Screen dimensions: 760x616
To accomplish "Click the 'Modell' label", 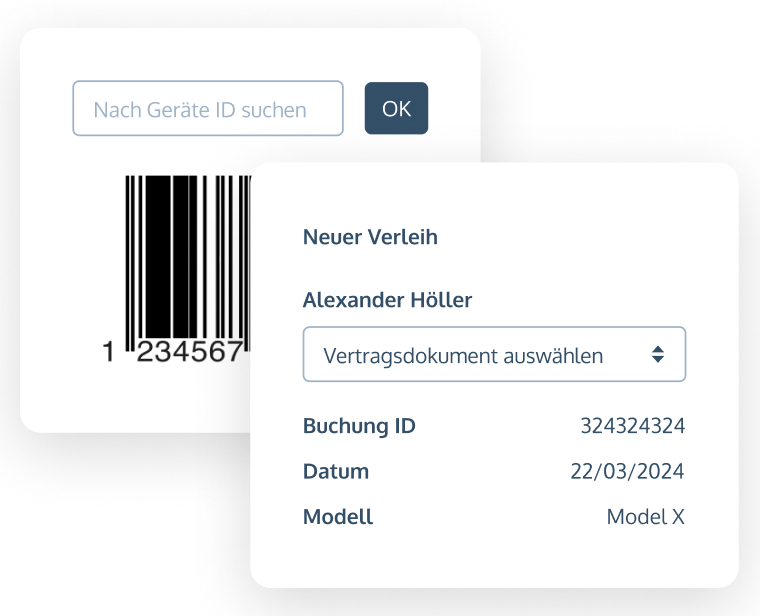I will 338,517.
